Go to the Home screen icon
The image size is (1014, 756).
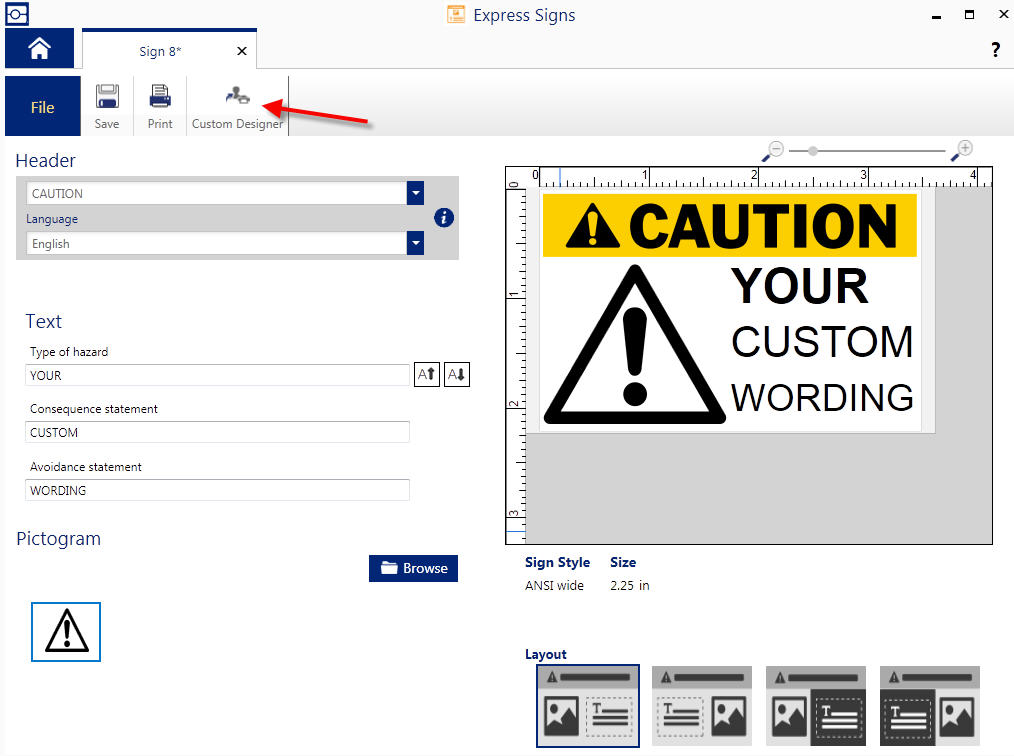(39, 49)
